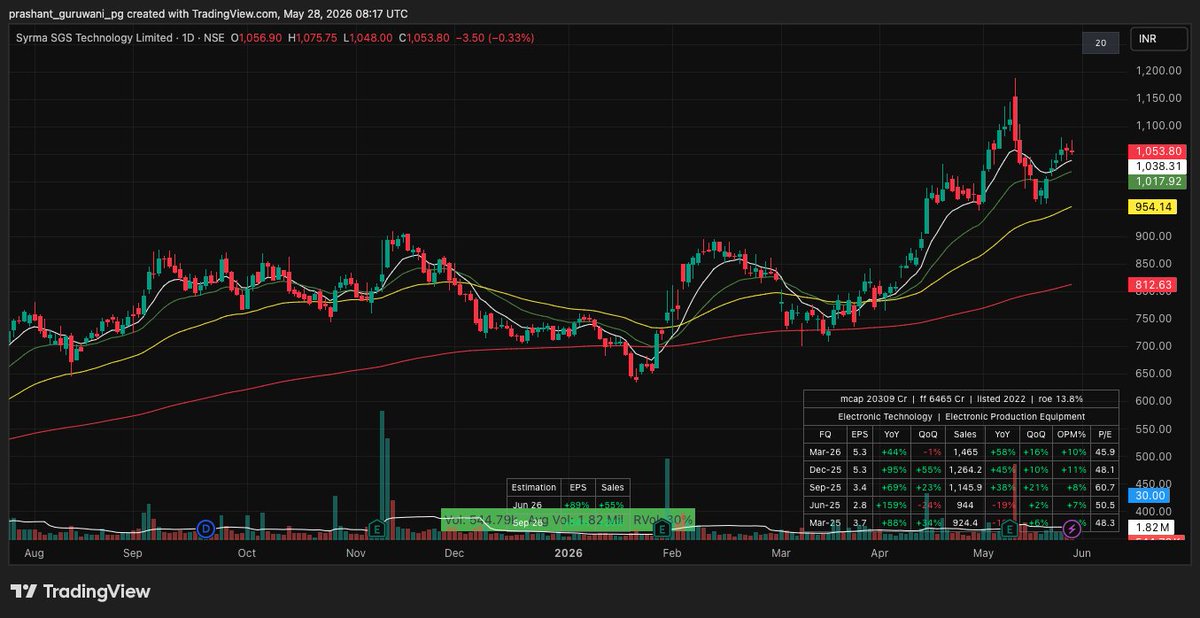1200x618 pixels.
Task: Select the Jun-25 quarter row label
Action: 825,505
